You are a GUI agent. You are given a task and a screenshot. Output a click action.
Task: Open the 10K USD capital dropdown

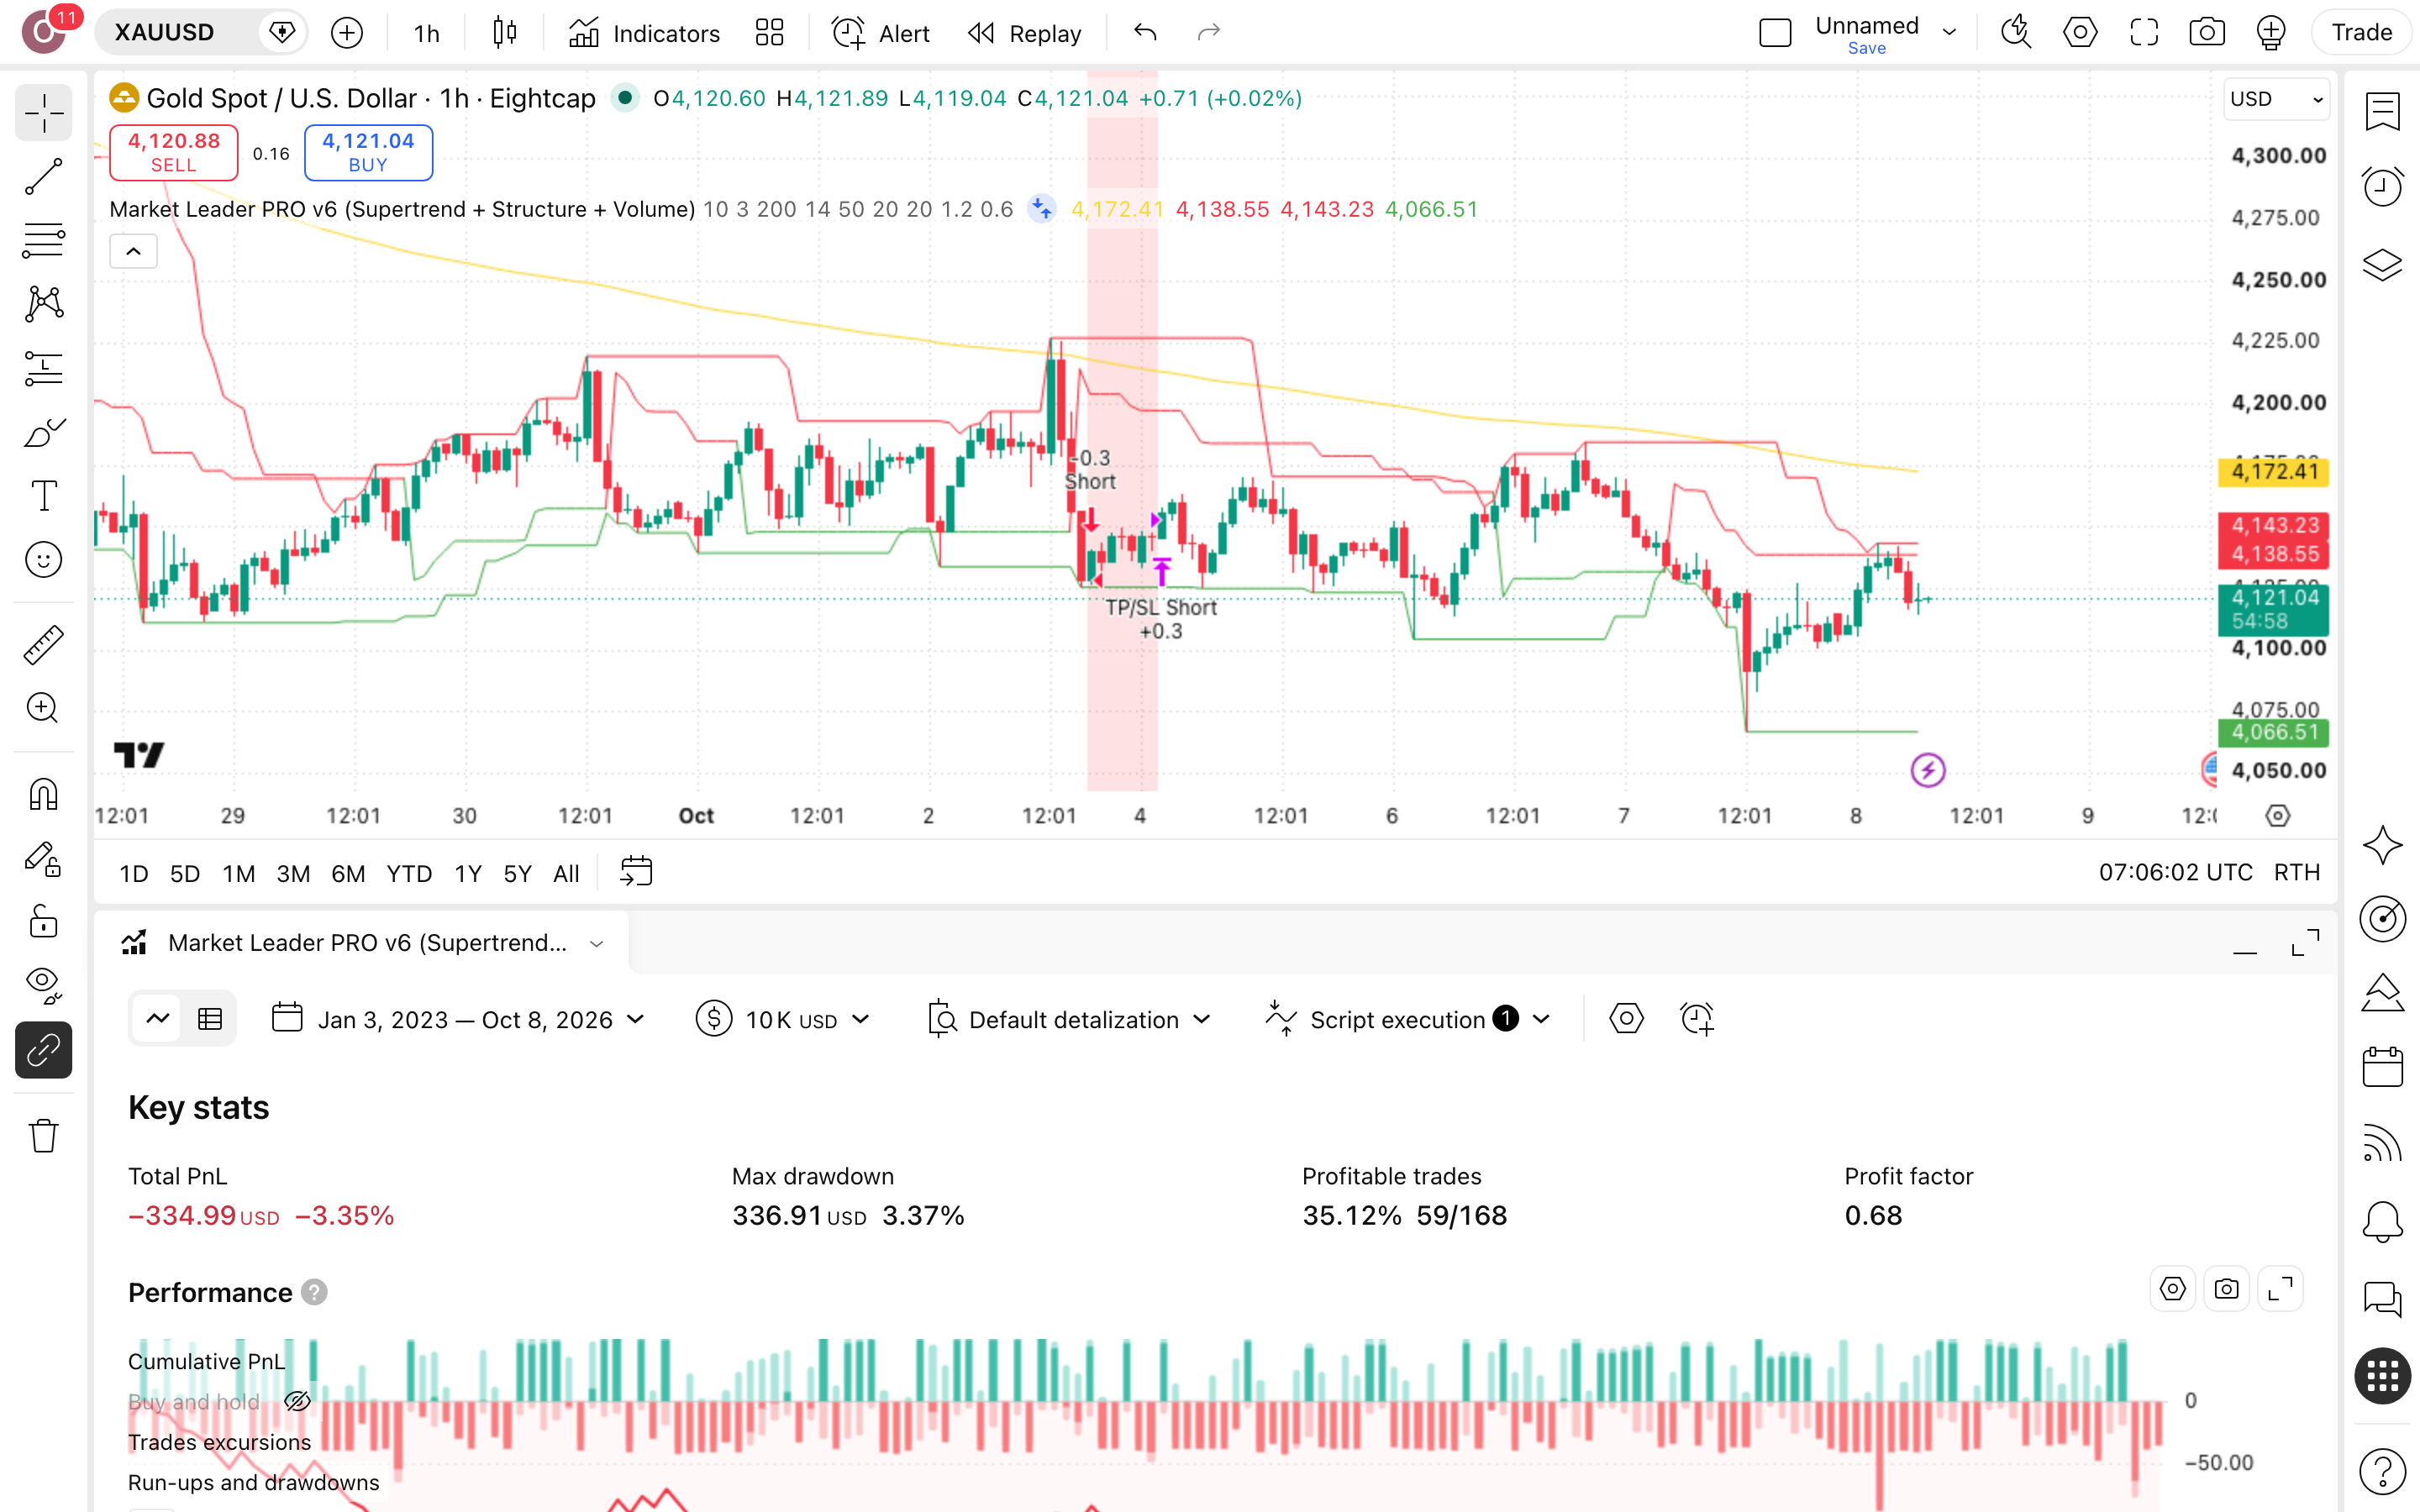pyautogui.click(x=784, y=1019)
